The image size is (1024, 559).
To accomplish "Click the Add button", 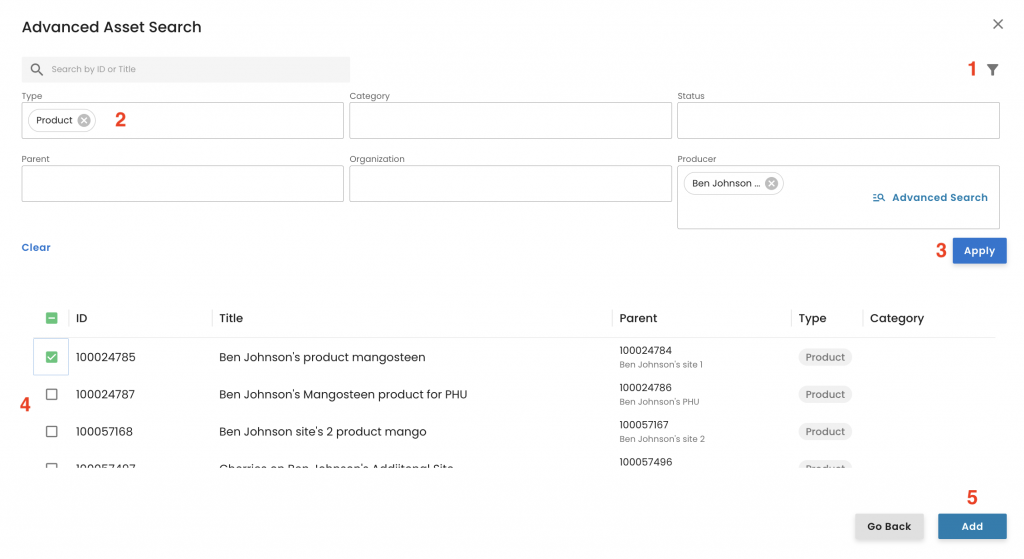I will [x=971, y=526].
